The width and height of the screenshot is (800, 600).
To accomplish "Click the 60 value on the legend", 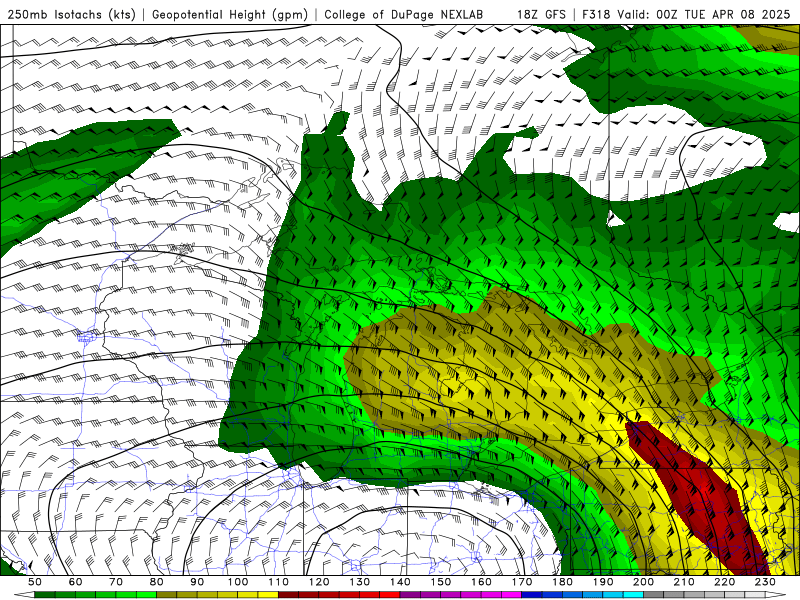I will pos(76,582).
